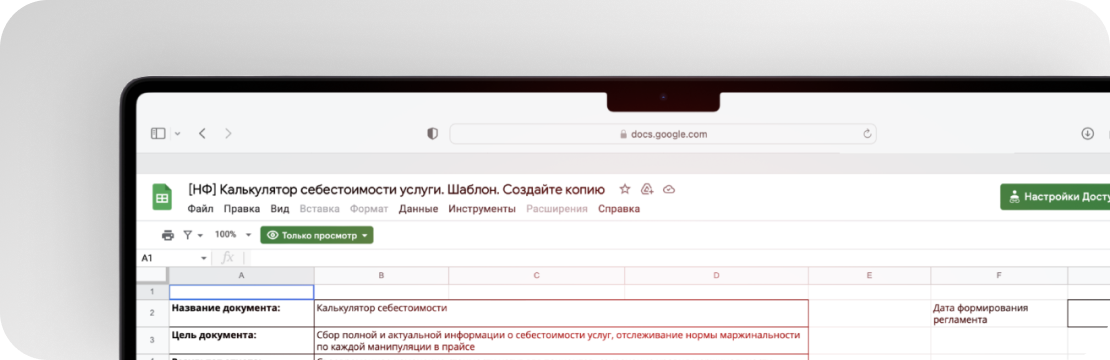The width and height of the screenshot is (1110, 360).
Task: Click the cell 'Калькулятор себестоимости'
Action: (x=561, y=313)
